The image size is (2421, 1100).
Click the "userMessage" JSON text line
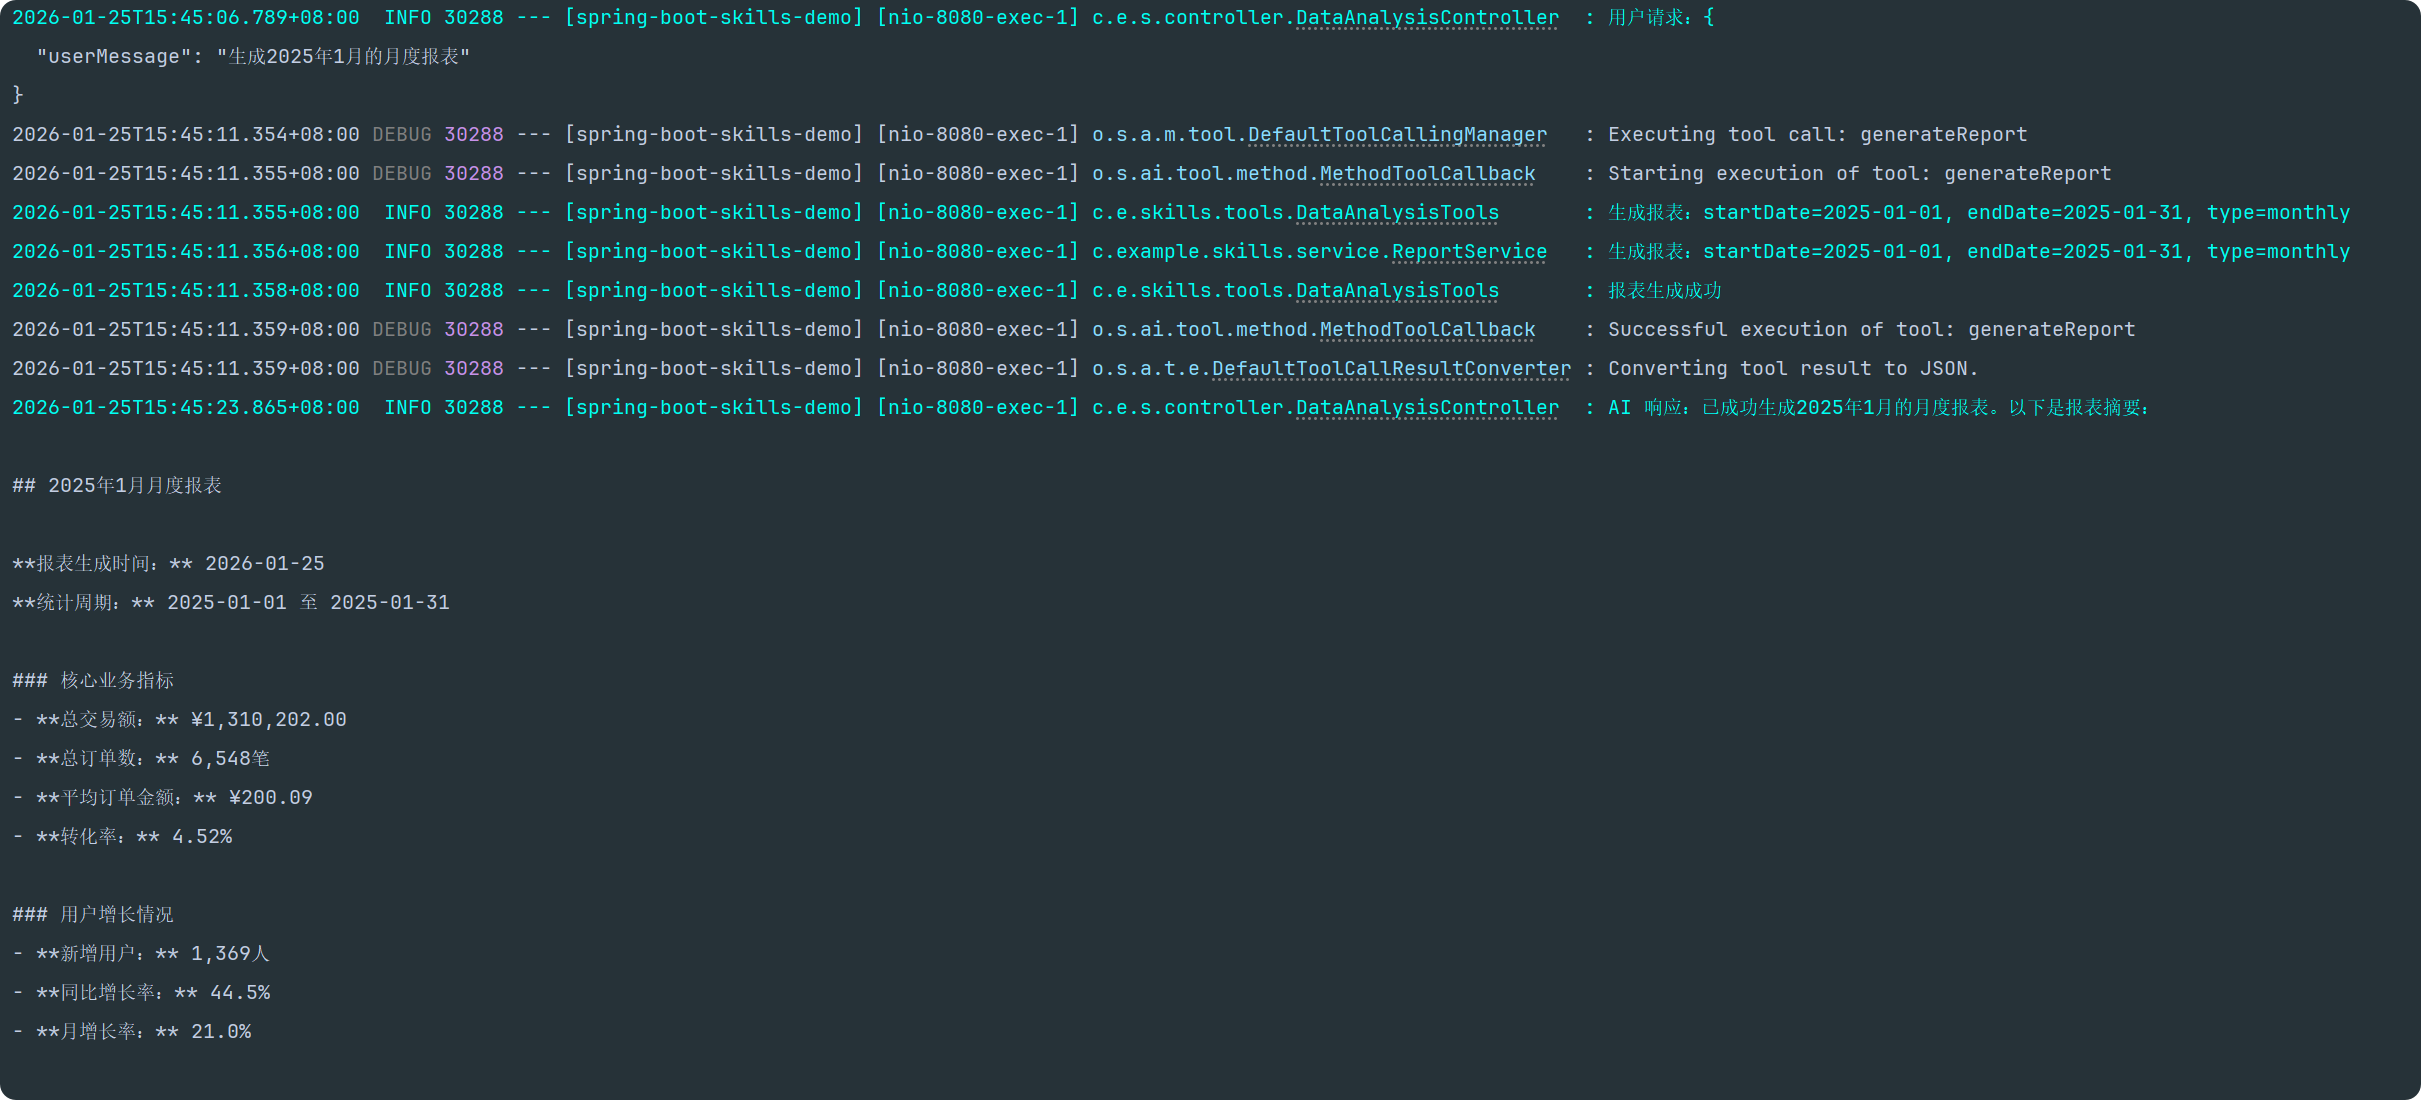tap(253, 57)
